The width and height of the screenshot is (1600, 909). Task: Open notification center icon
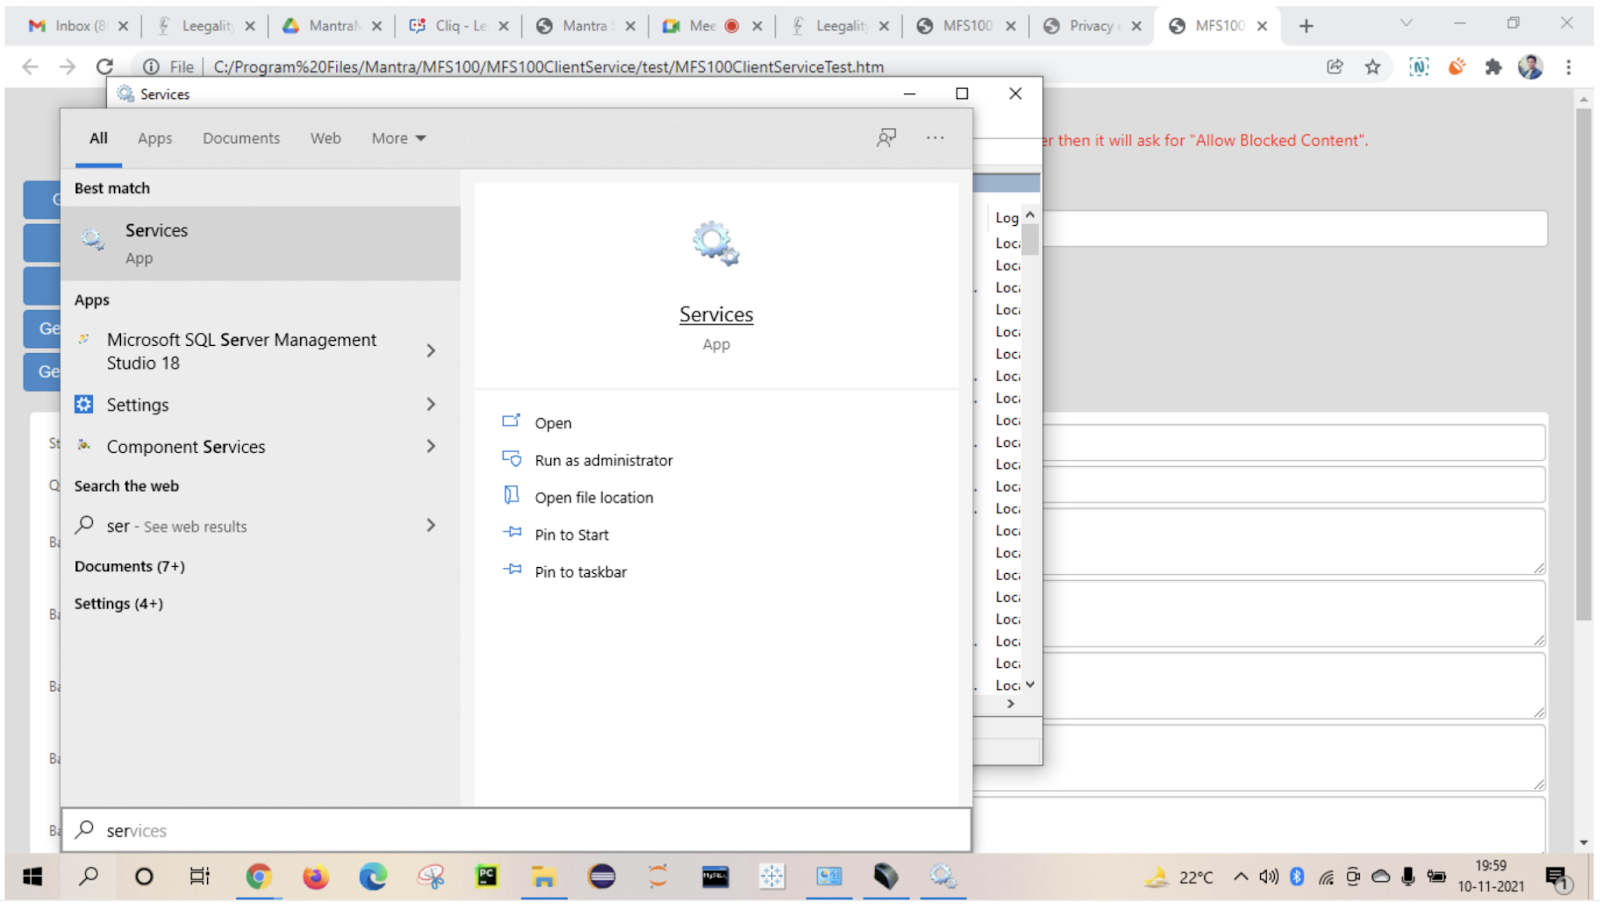(x=1559, y=878)
